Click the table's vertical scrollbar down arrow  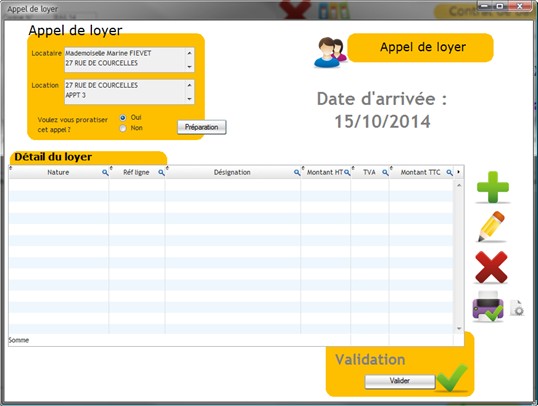pos(459,328)
